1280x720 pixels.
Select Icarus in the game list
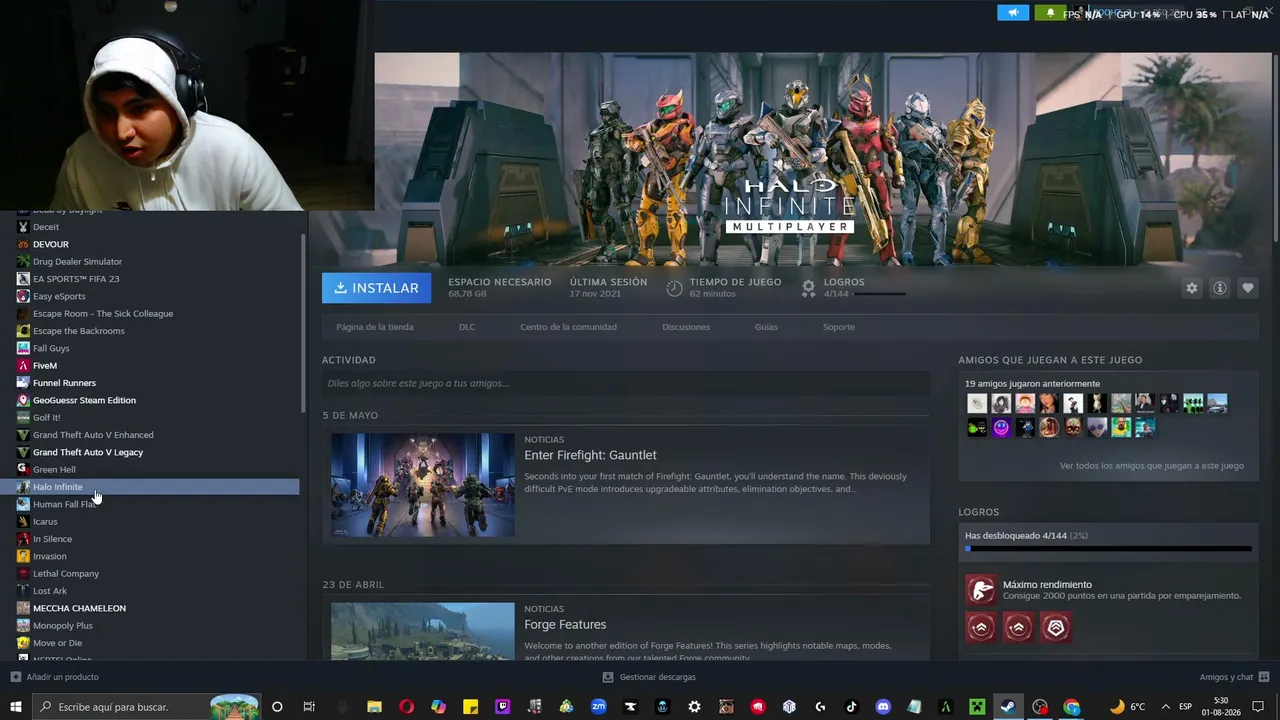(x=45, y=522)
